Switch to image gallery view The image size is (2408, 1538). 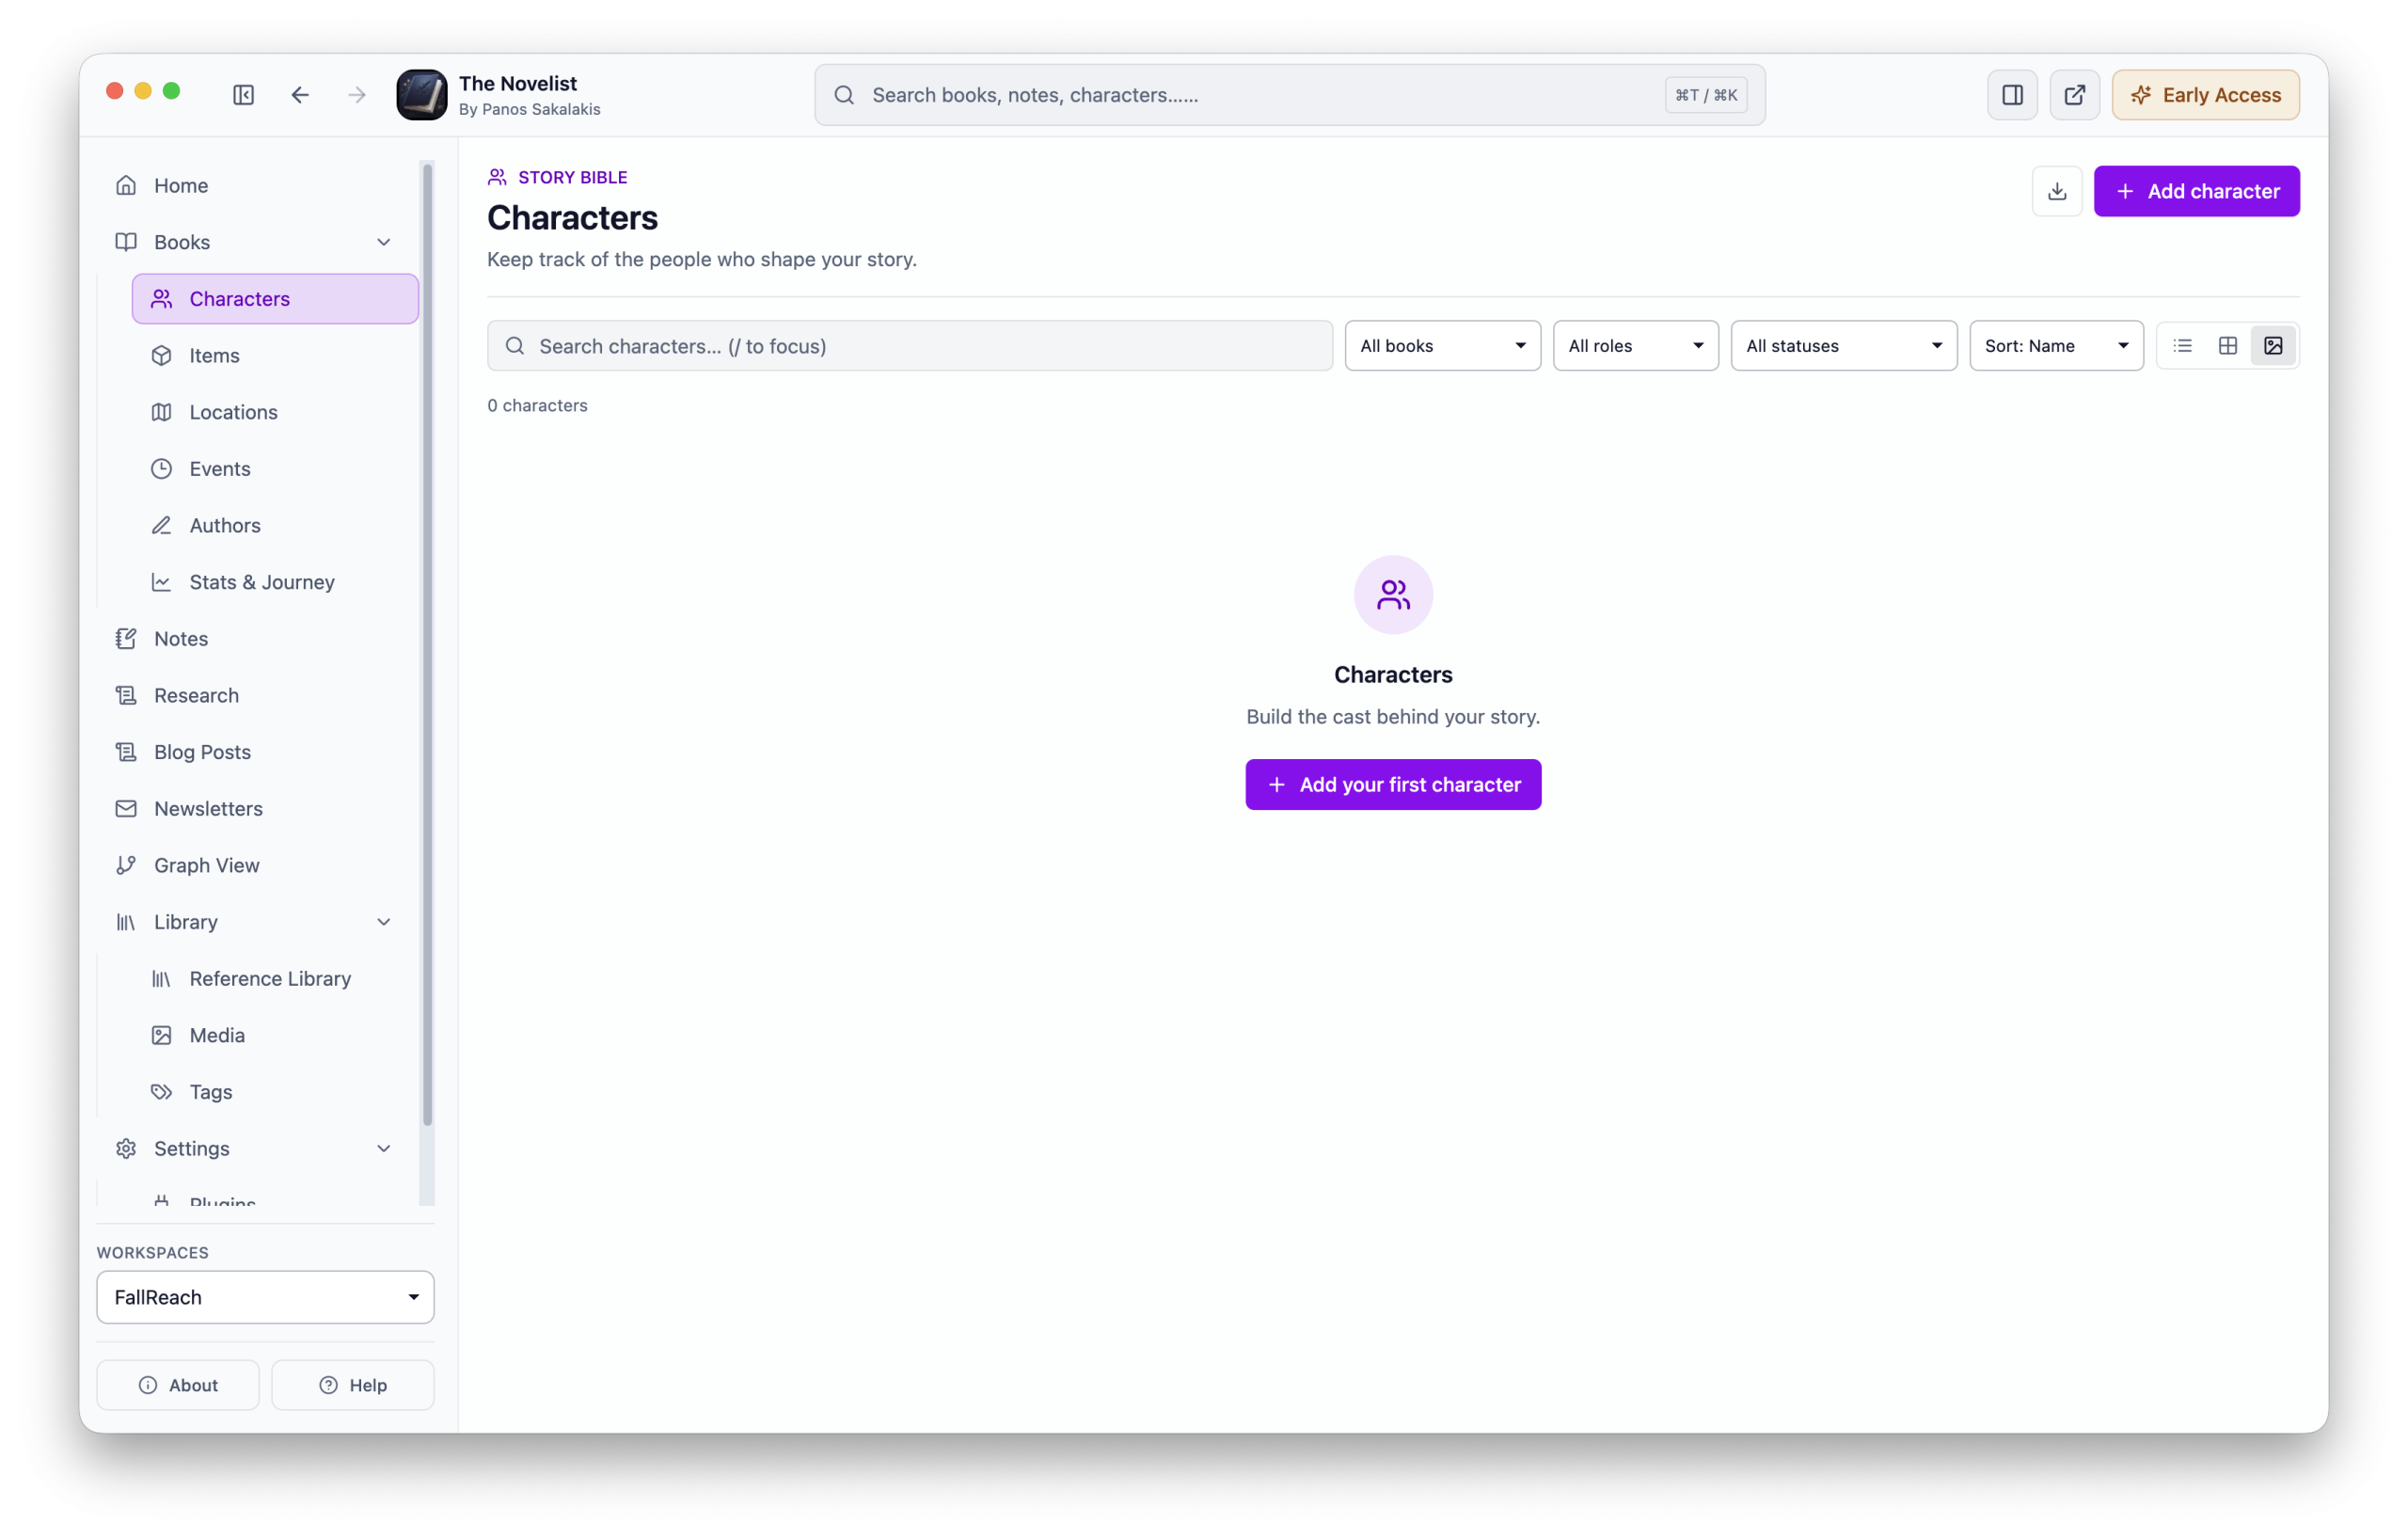point(2272,346)
